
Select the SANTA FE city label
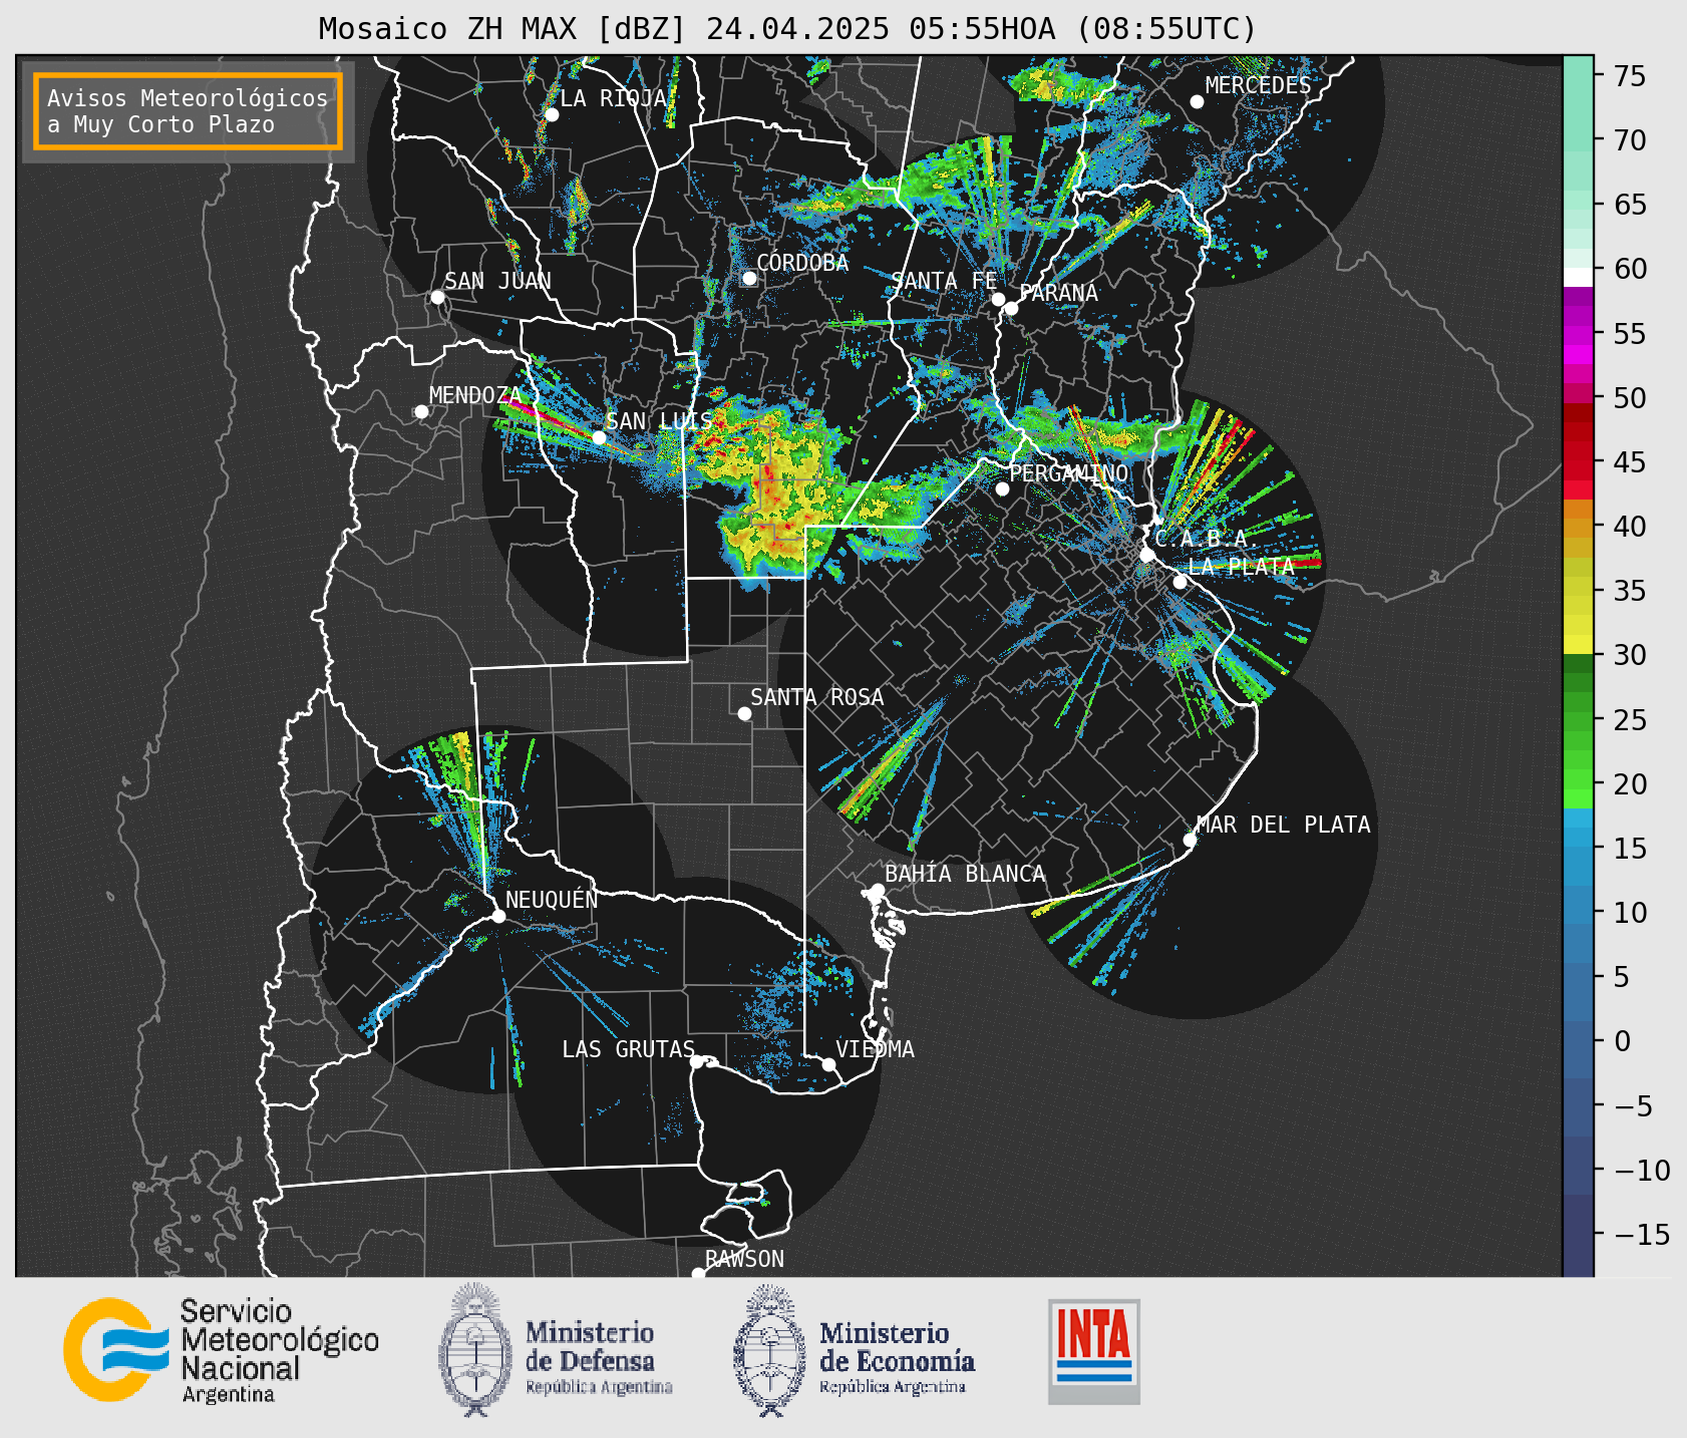[944, 281]
